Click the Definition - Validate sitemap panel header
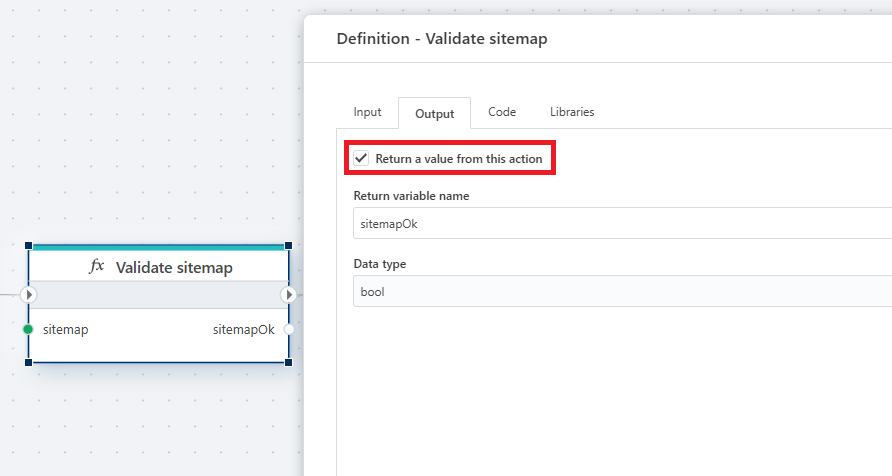Image resolution: width=892 pixels, height=476 pixels. coord(442,39)
